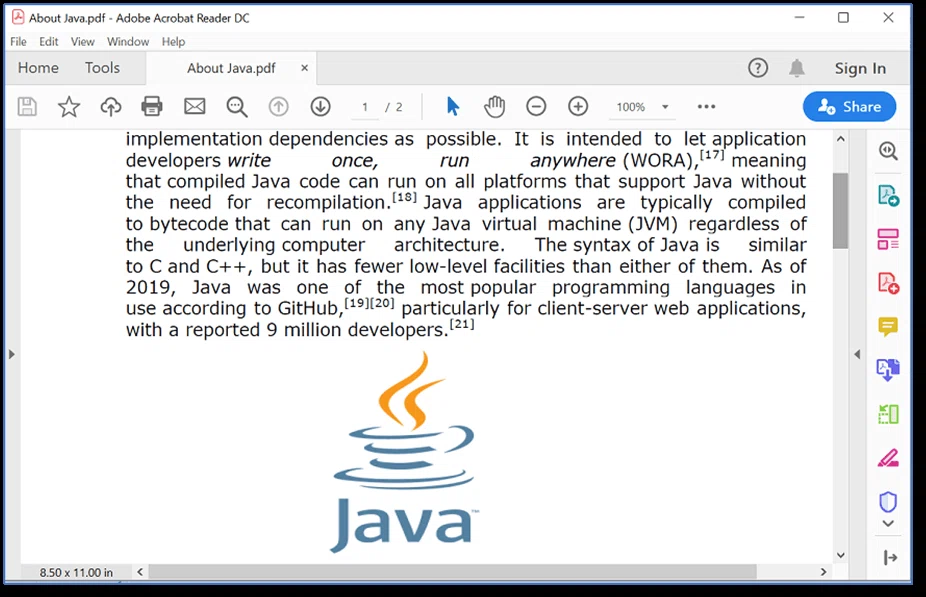This screenshot has width=926, height=597.
Task: Switch to the Home tab
Action: tap(38, 68)
